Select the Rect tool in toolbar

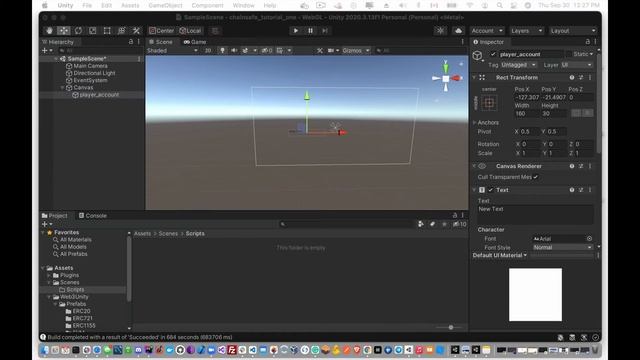107,31
